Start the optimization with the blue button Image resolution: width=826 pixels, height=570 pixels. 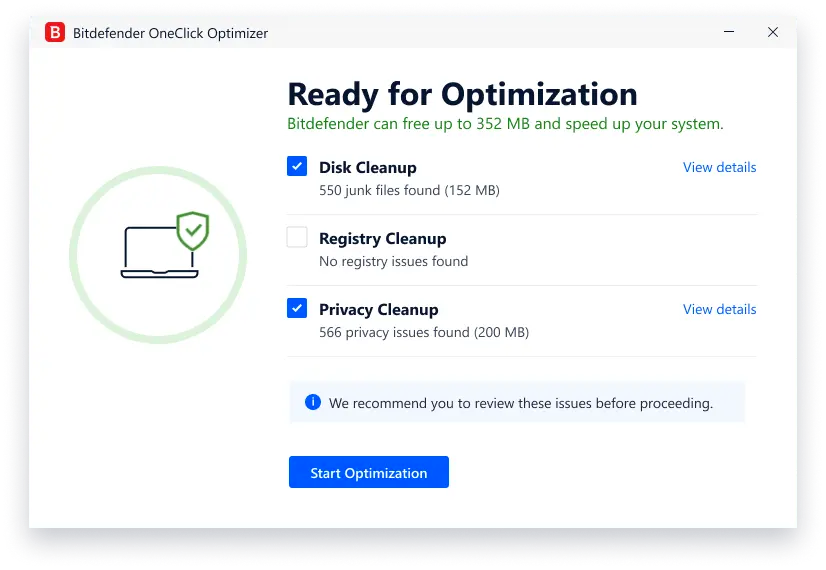pyautogui.click(x=369, y=472)
